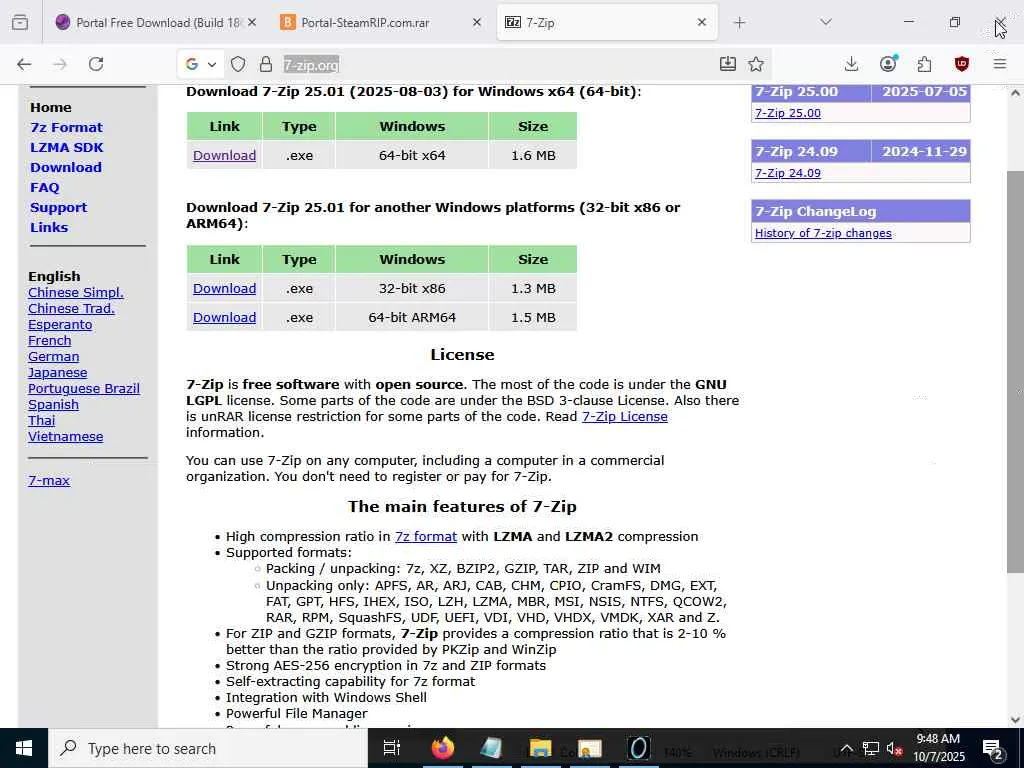The width and height of the screenshot is (1024, 768).
Task: Click the browser forward arrow
Action: tap(60, 64)
